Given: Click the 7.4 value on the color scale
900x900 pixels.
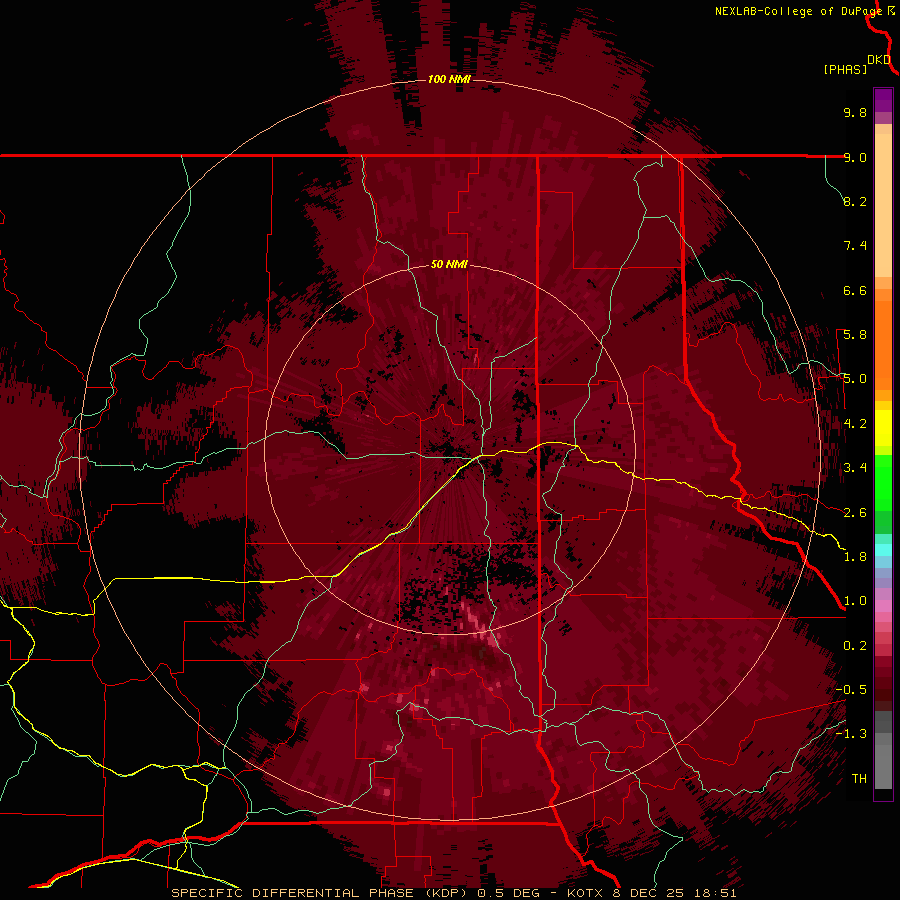Looking at the screenshot, I should pos(855,246).
